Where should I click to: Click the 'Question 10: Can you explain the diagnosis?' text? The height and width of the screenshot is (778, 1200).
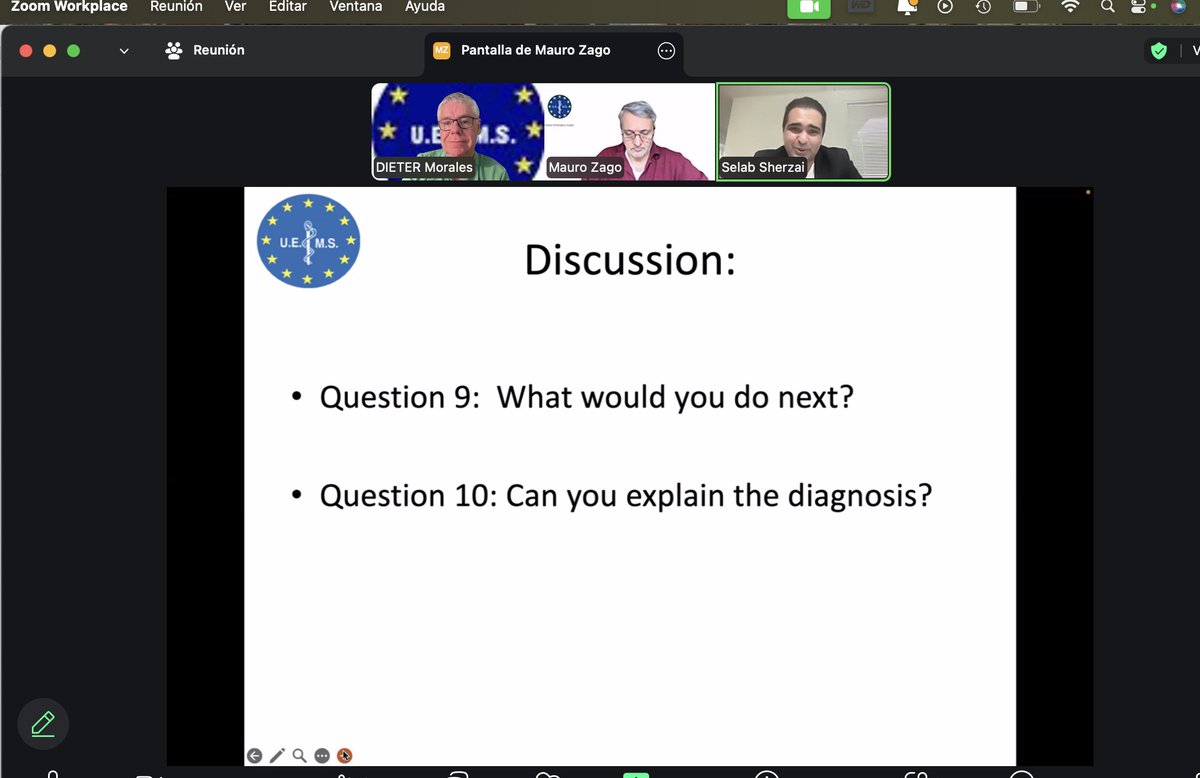(626, 495)
